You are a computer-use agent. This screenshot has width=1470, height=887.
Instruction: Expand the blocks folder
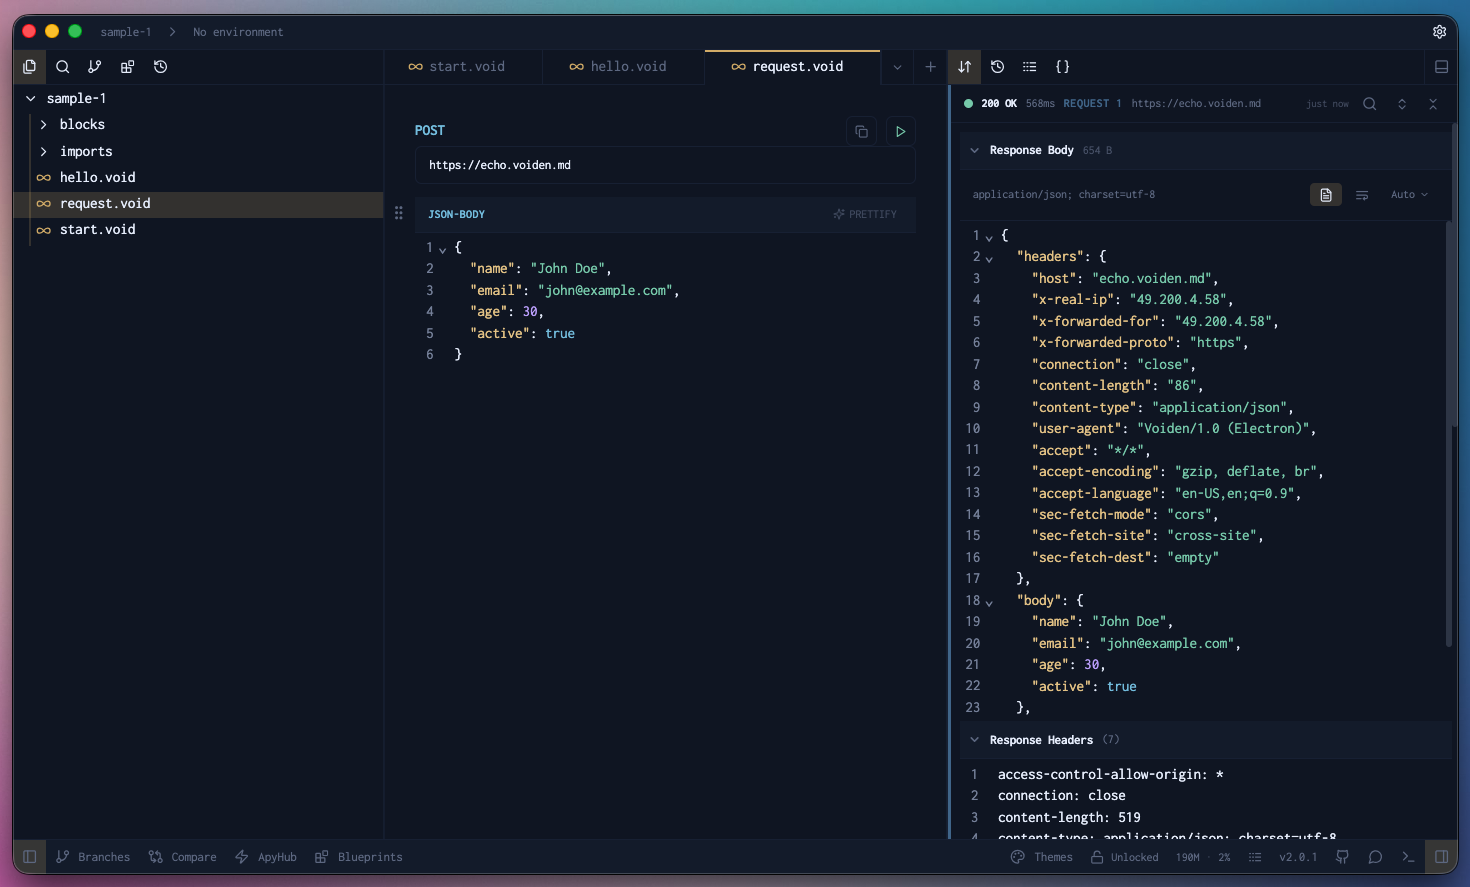pyautogui.click(x=43, y=125)
